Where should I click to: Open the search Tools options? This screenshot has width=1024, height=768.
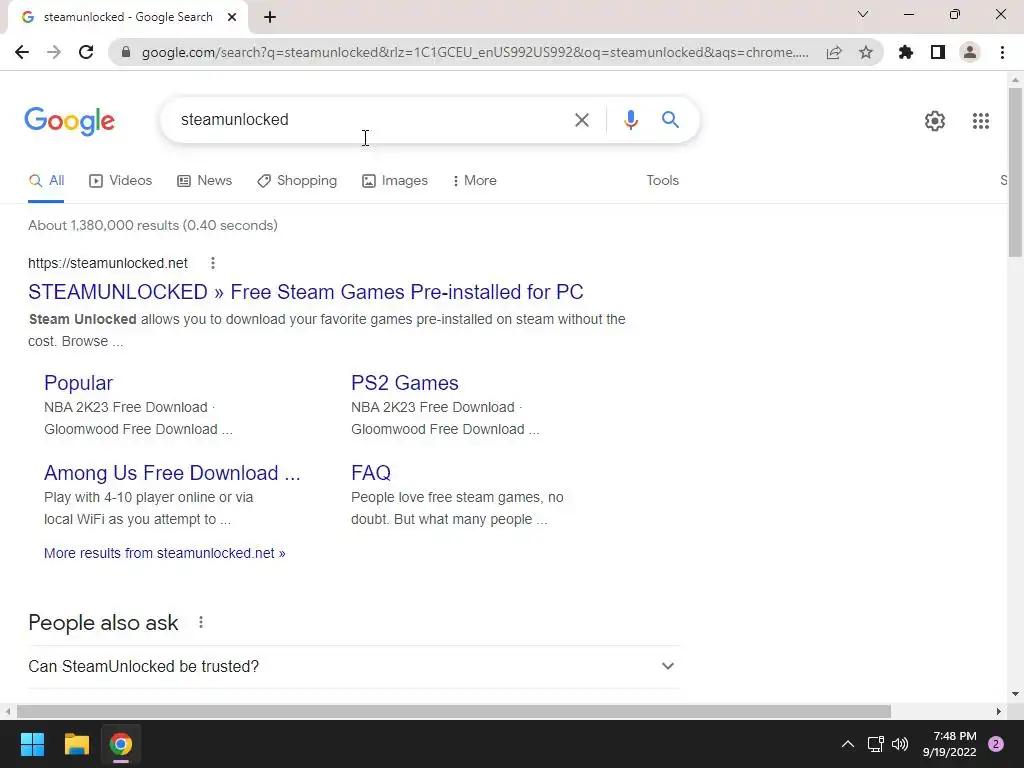(x=662, y=180)
